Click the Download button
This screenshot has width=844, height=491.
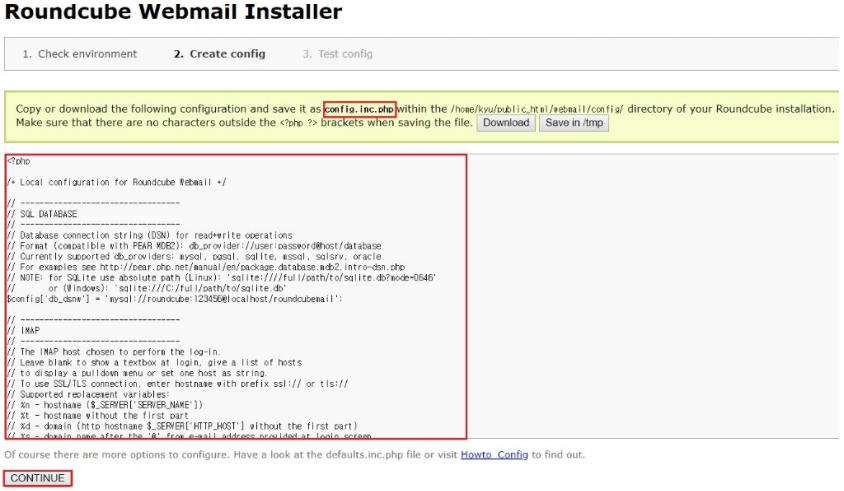click(506, 123)
